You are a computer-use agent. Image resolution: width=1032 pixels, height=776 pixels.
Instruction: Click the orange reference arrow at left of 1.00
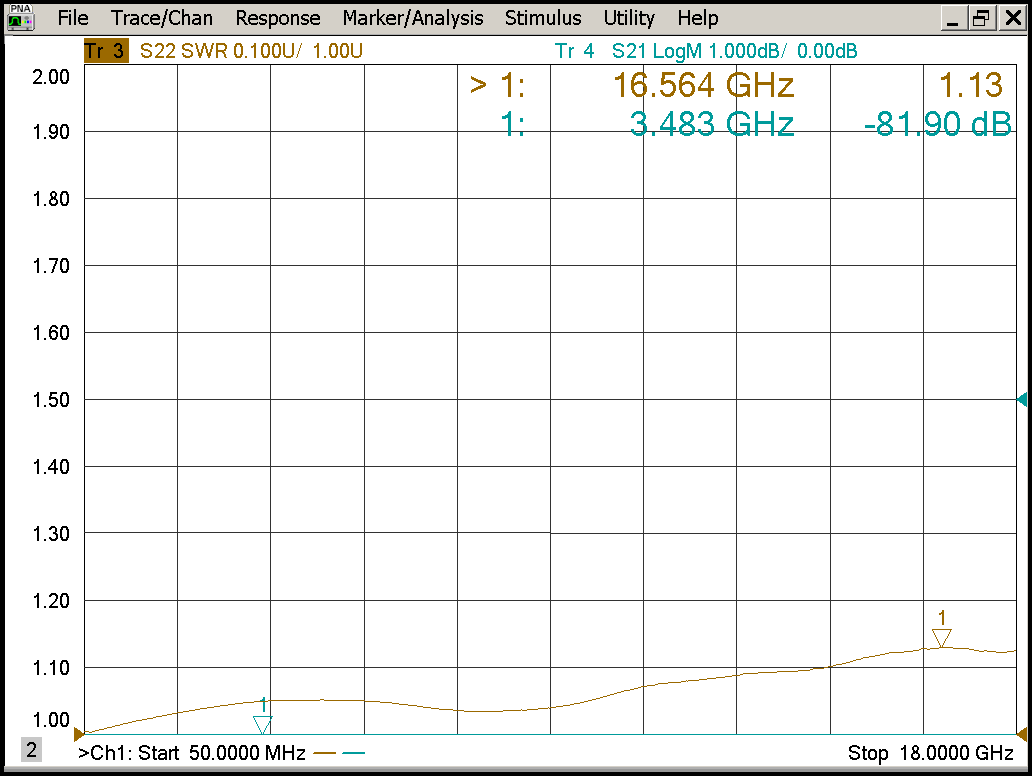click(79, 734)
